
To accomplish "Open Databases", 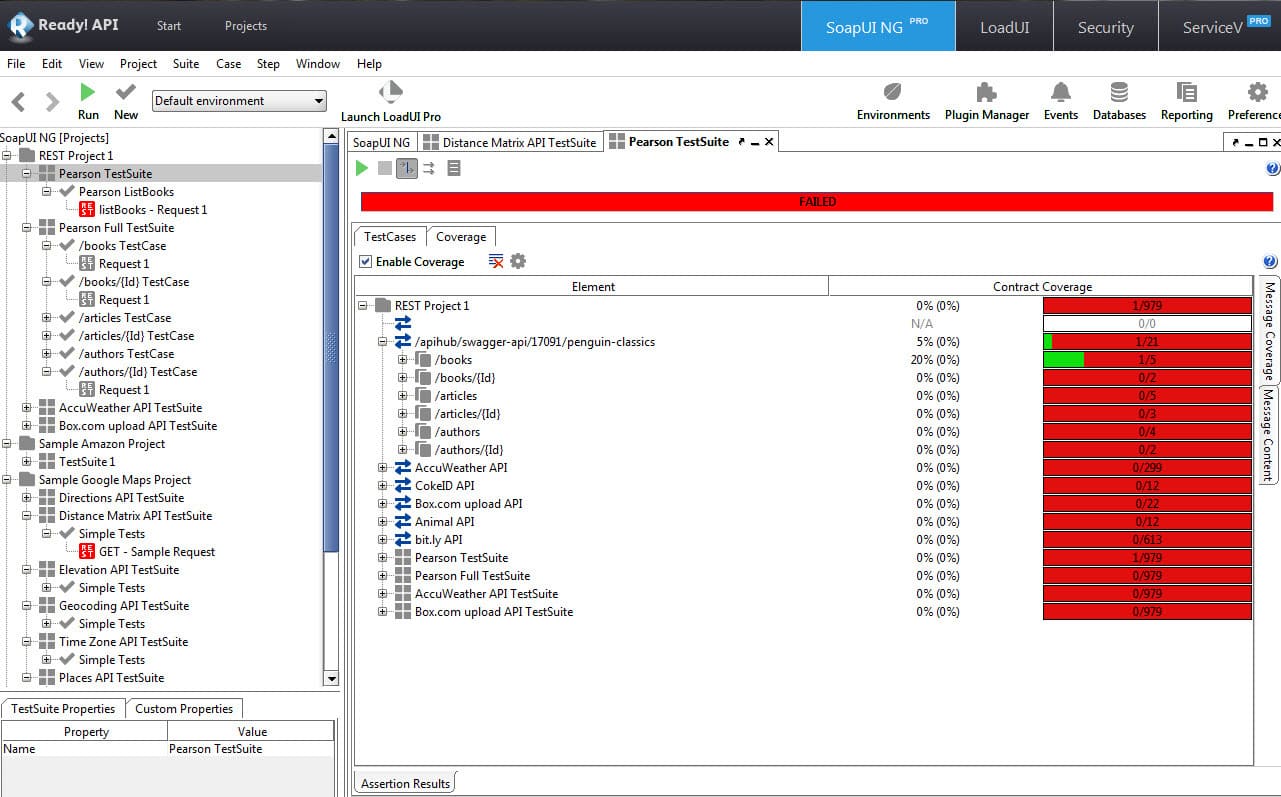I will (1119, 101).
